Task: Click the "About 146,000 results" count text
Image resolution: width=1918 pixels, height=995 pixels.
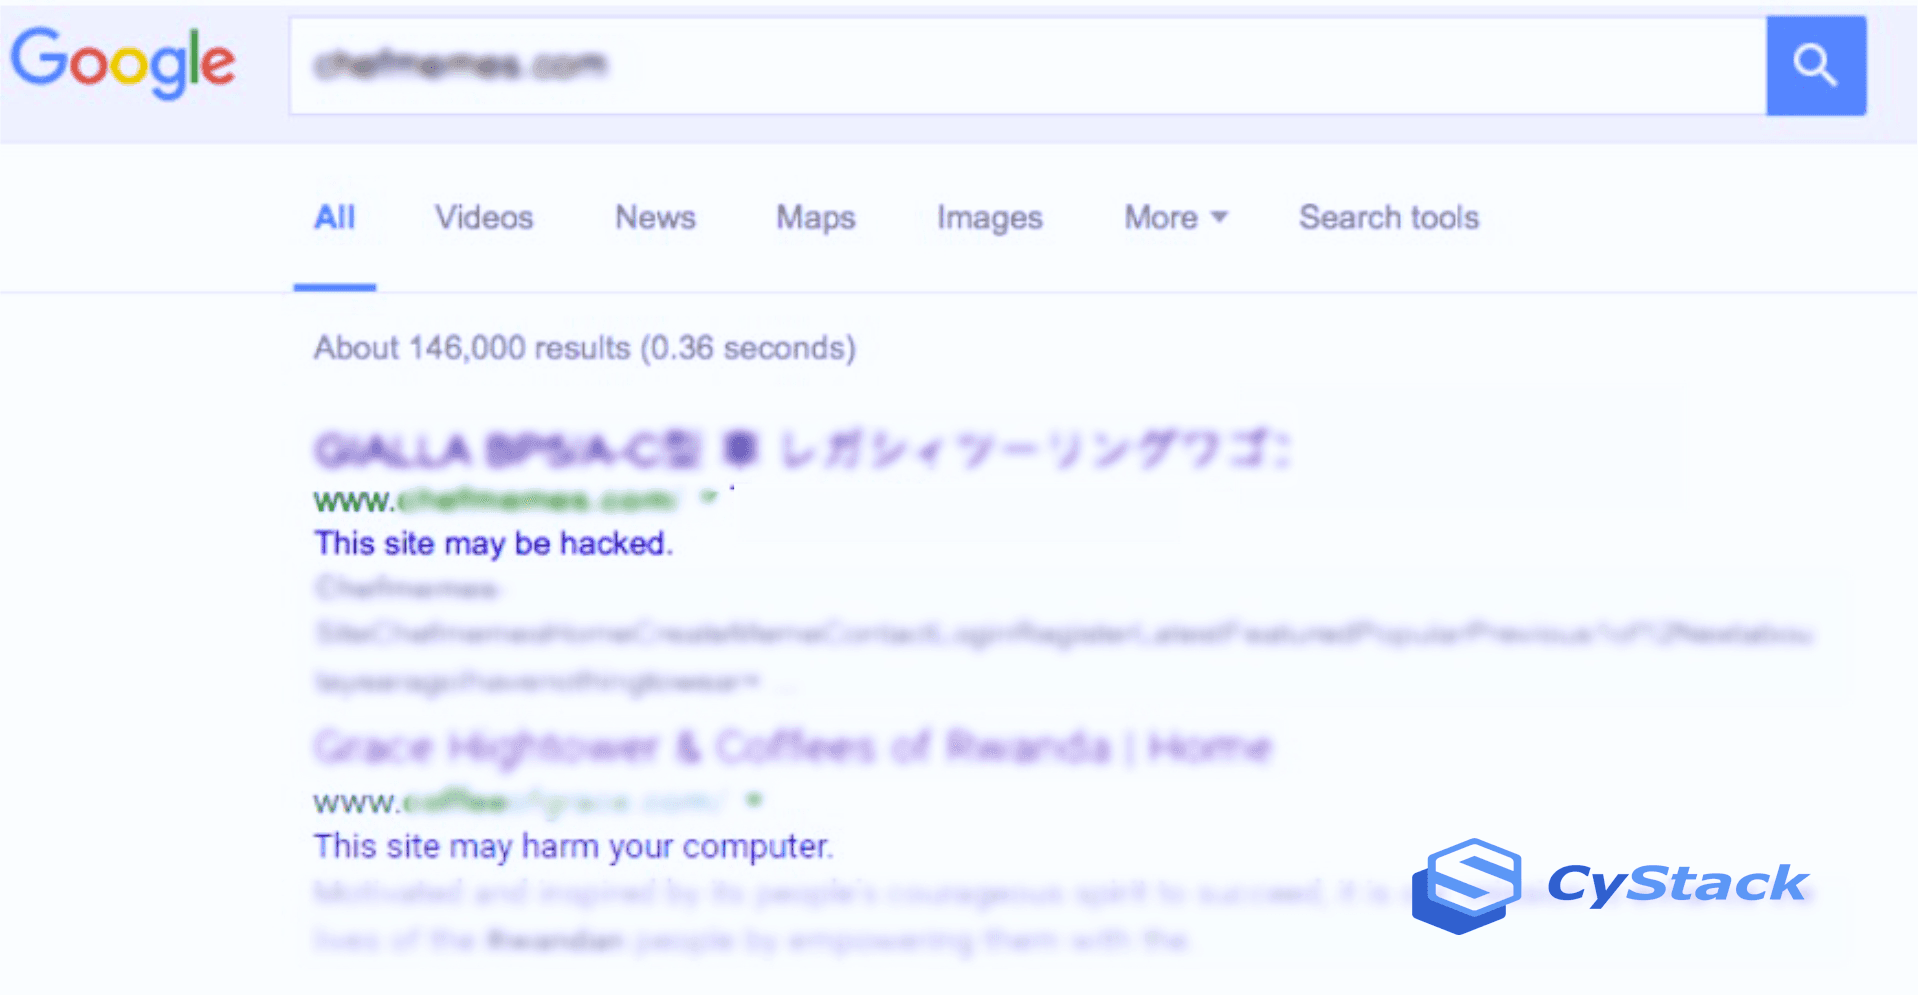Action: tap(585, 348)
